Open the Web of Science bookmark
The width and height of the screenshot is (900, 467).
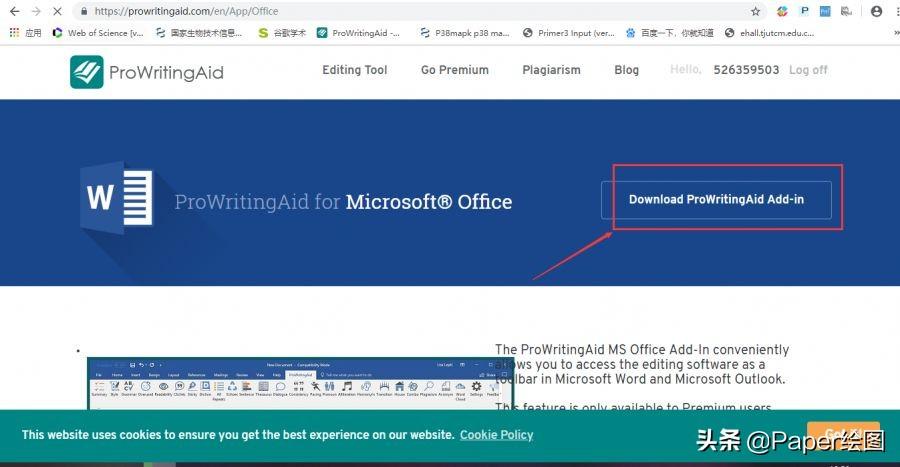pos(98,33)
